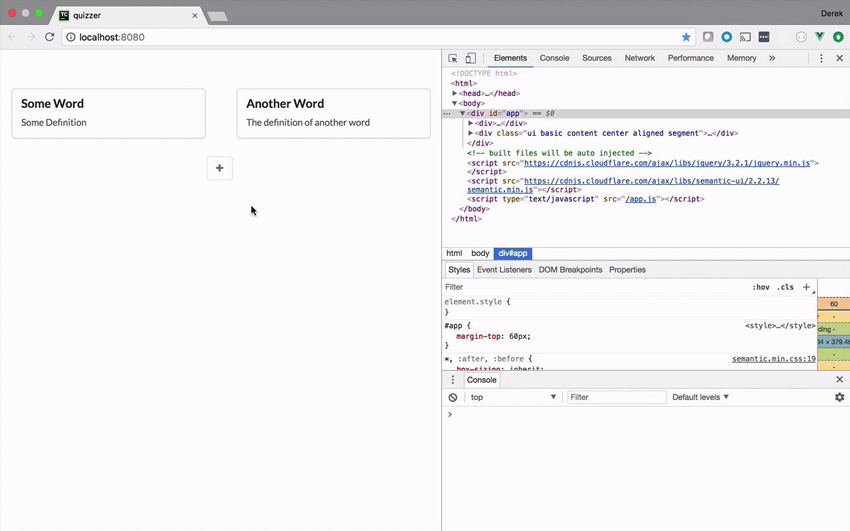Click the plus button to add a card
This screenshot has height=531, width=850.
tap(220, 168)
